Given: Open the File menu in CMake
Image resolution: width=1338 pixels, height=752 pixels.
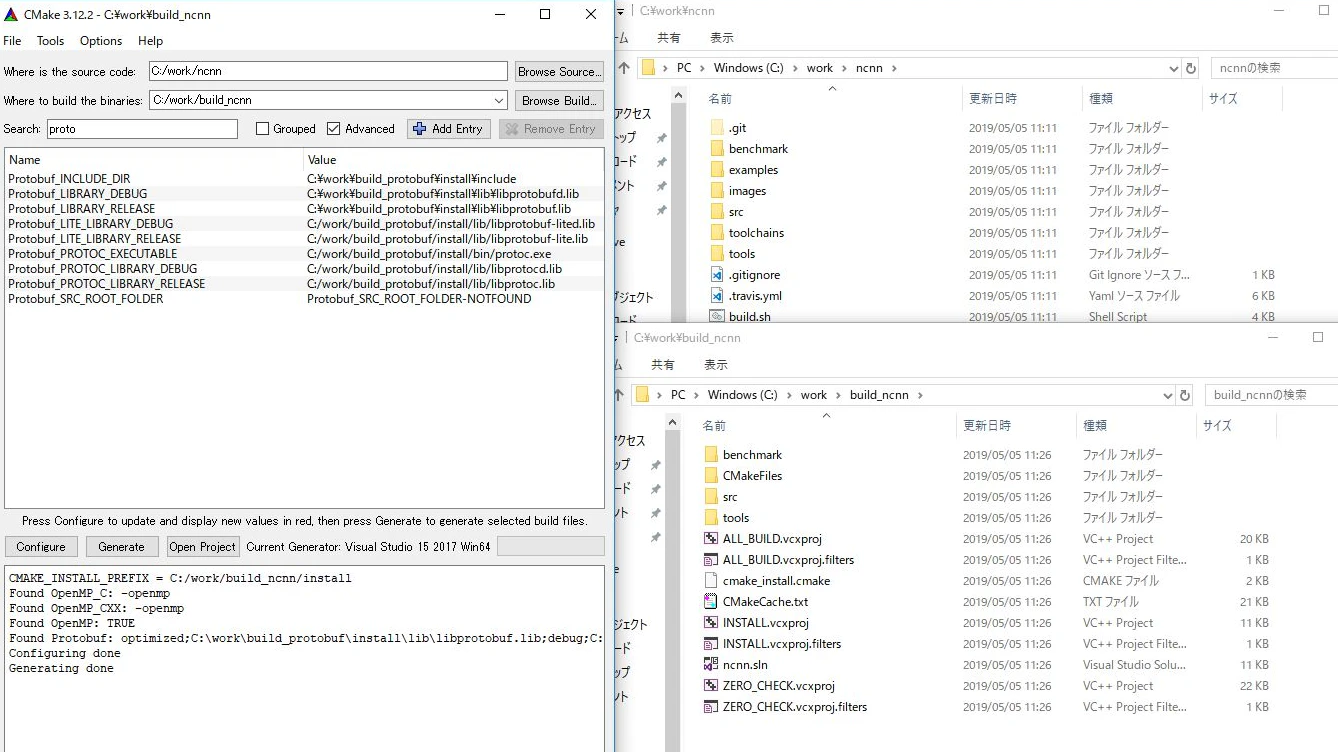Looking at the screenshot, I should pyautogui.click(x=12, y=41).
